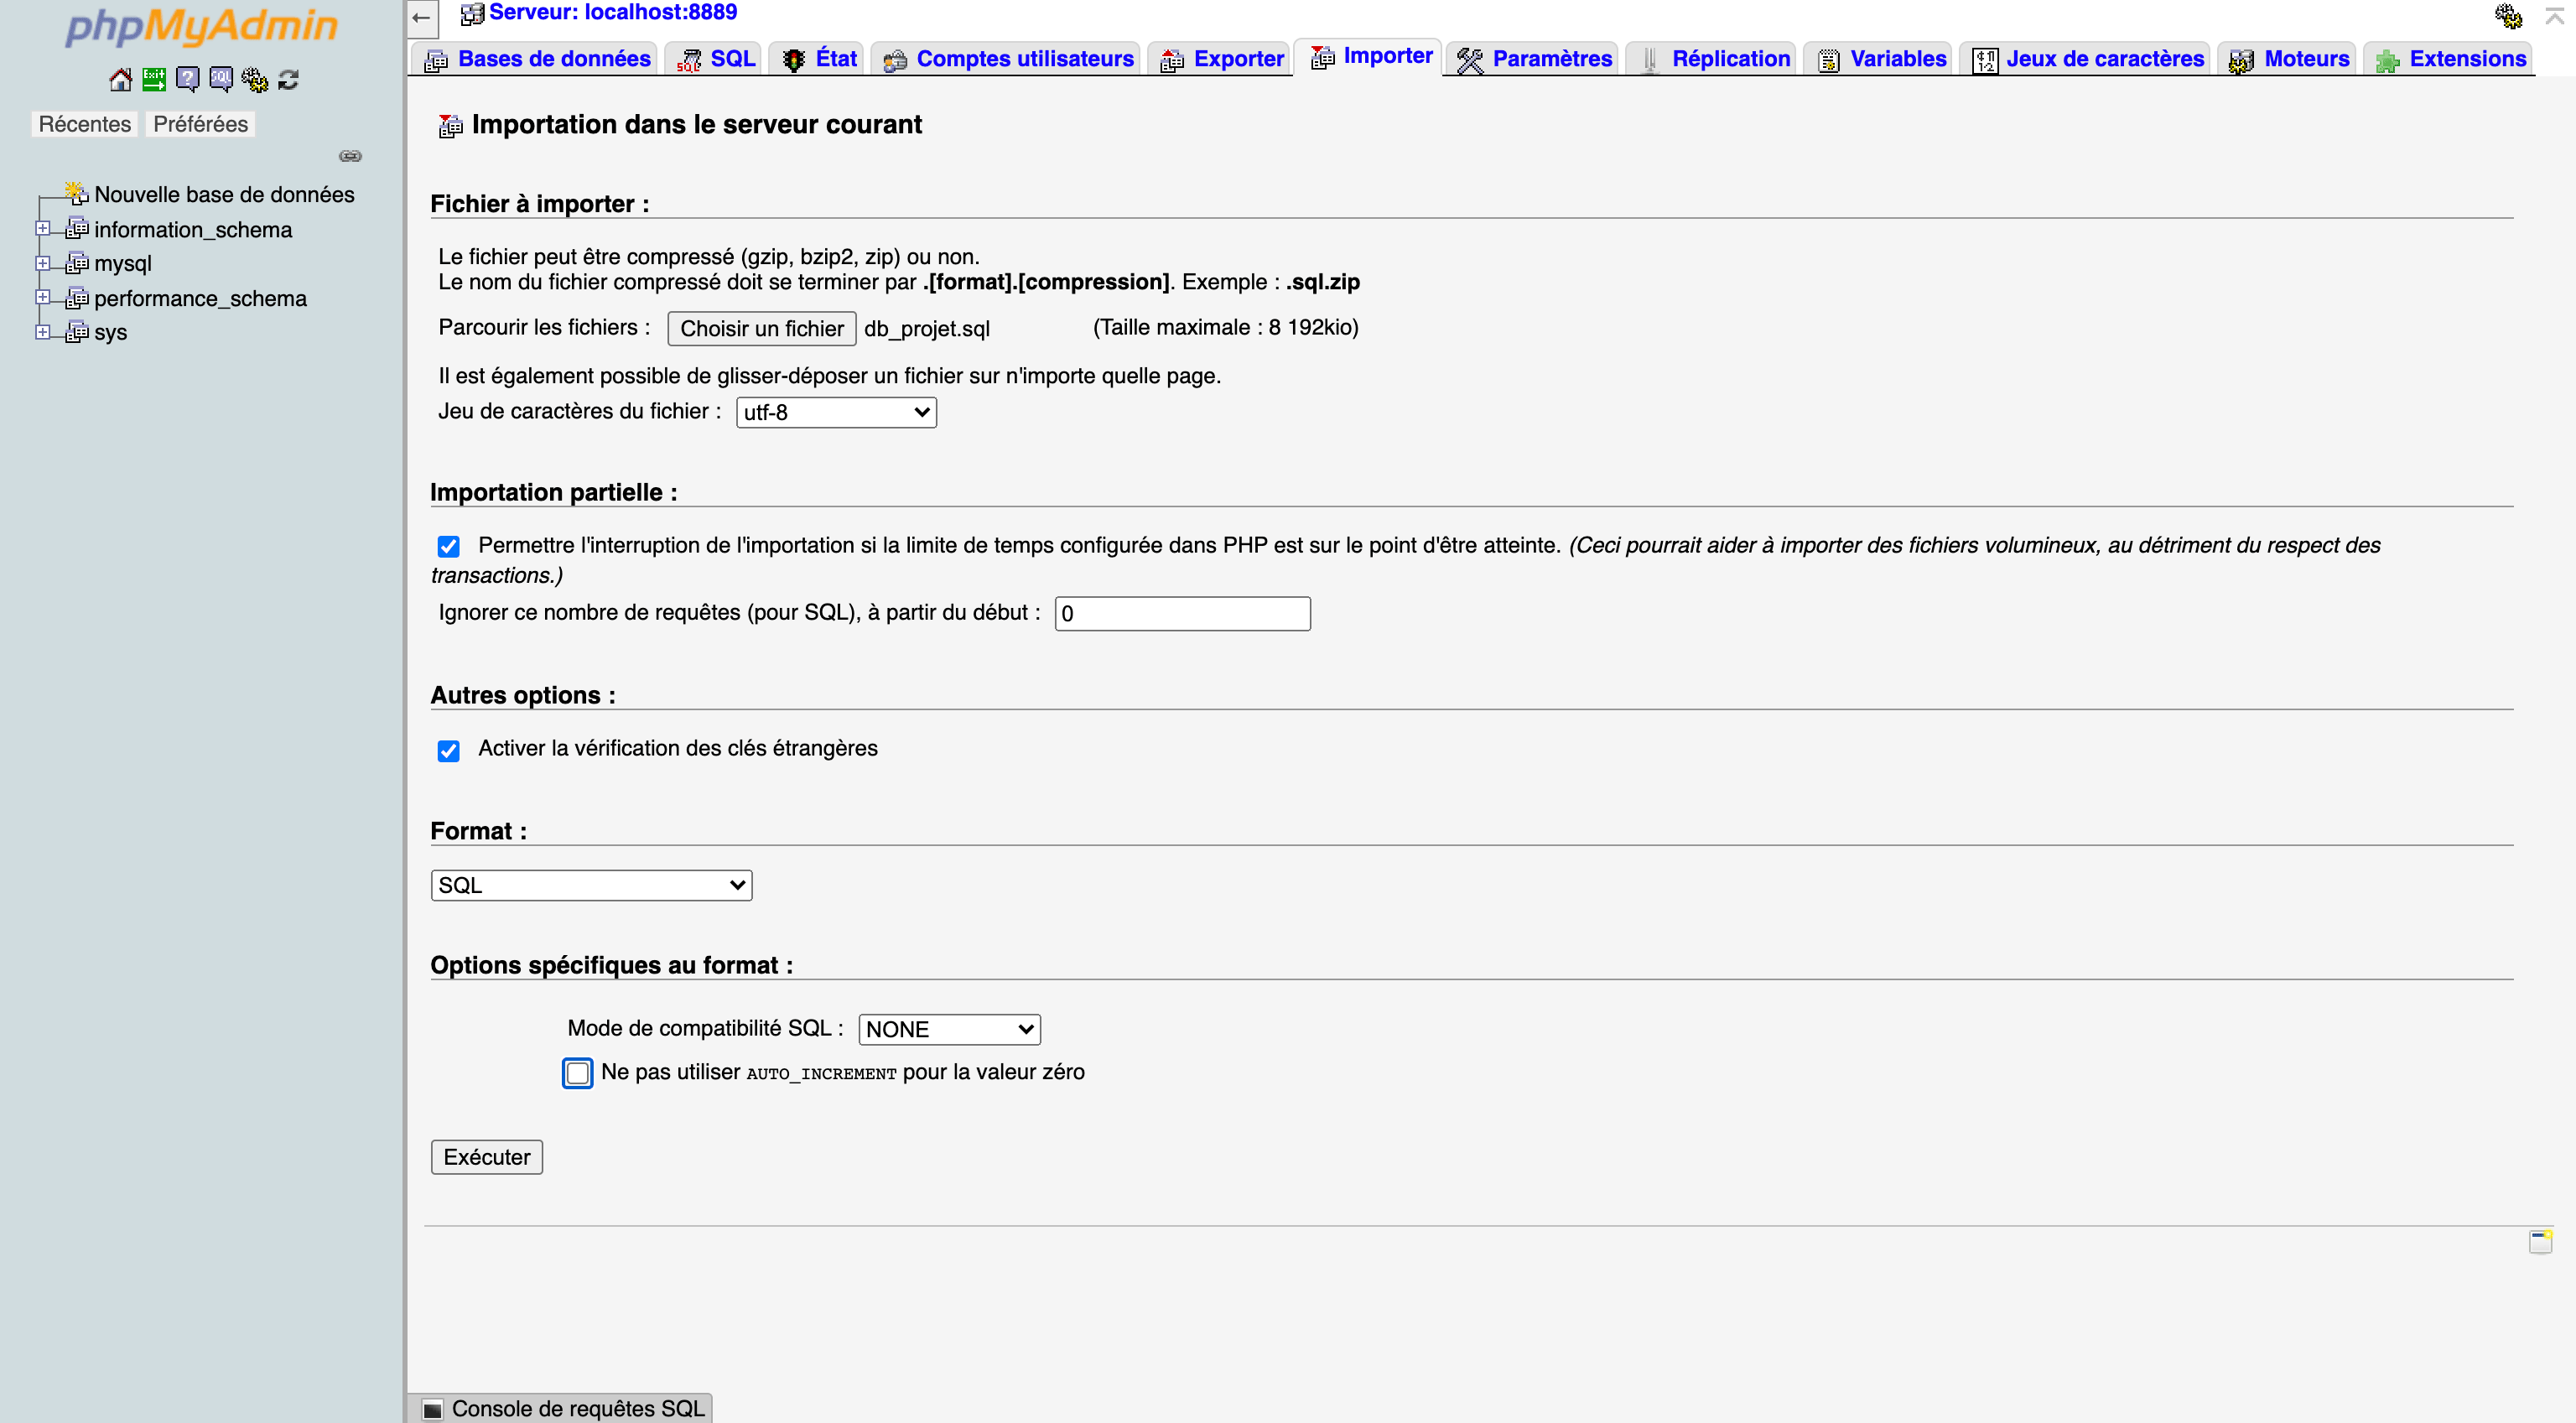Click the Exécuter button

pyautogui.click(x=487, y=1156)
